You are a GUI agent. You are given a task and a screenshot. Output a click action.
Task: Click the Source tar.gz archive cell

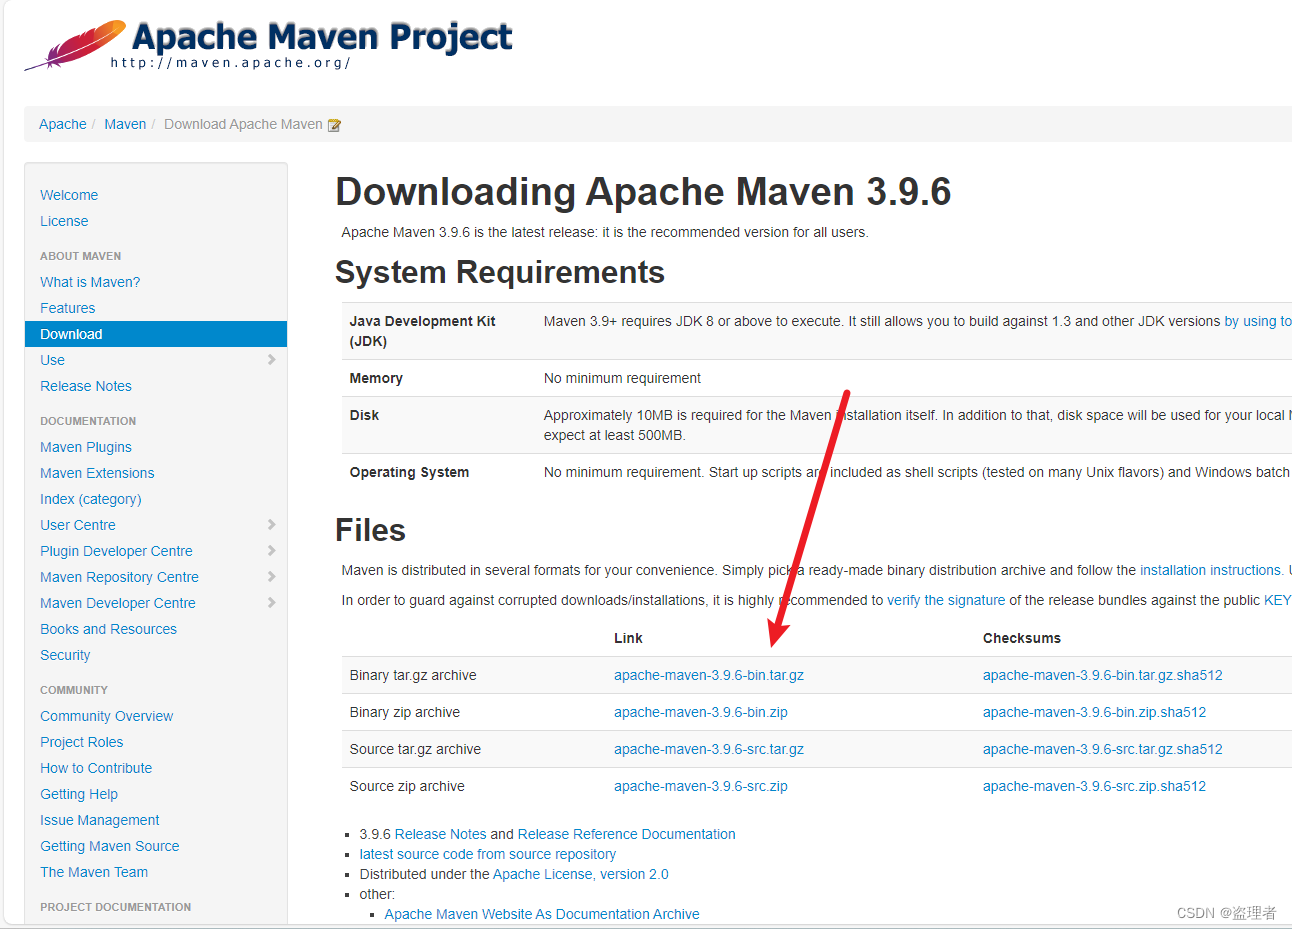(x=415, y=749)
